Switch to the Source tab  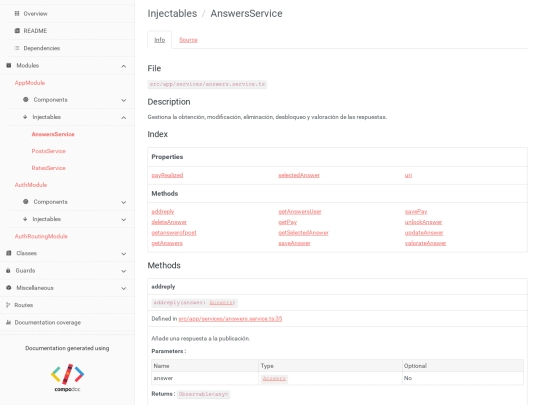pyautogui.click(x=188, y=40)
